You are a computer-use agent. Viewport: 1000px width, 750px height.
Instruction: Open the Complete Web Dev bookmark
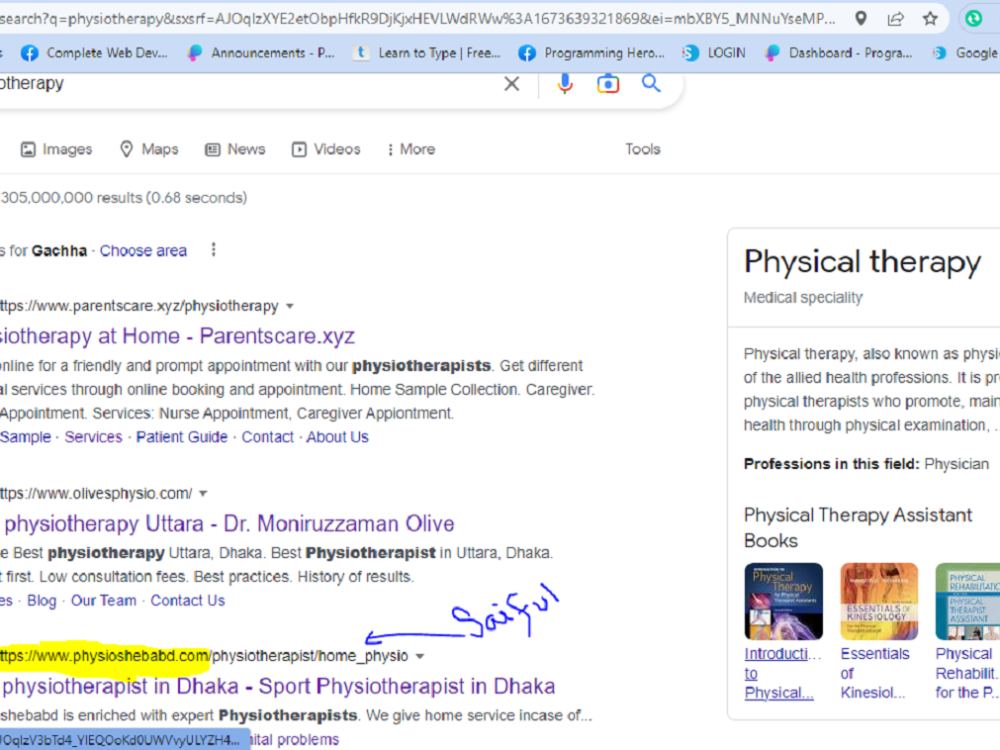point(94,53)
